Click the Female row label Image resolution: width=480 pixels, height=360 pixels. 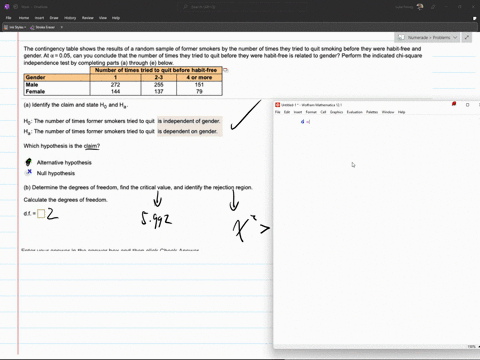tap(35, 91)
